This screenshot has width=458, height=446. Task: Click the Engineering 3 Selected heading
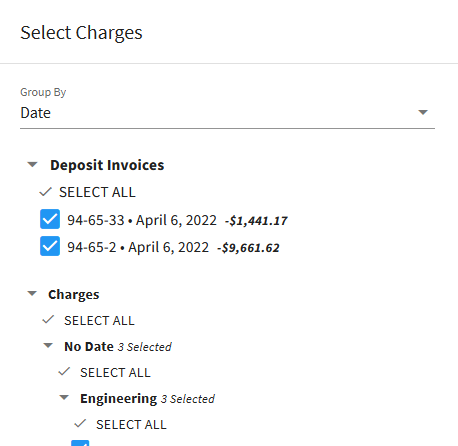click(147, 399)
